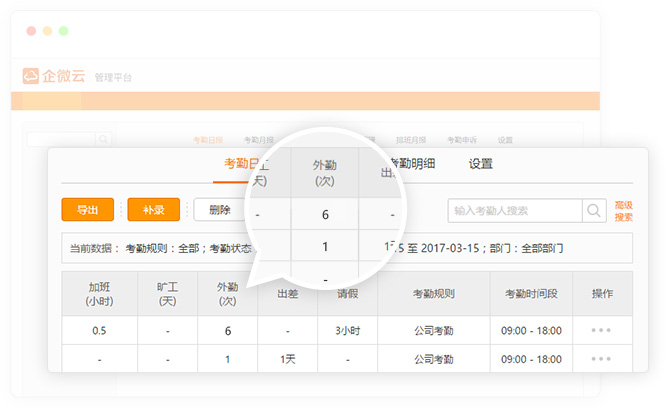Click 公司考勤 in the 1天 row

click(x=434, y=359)
